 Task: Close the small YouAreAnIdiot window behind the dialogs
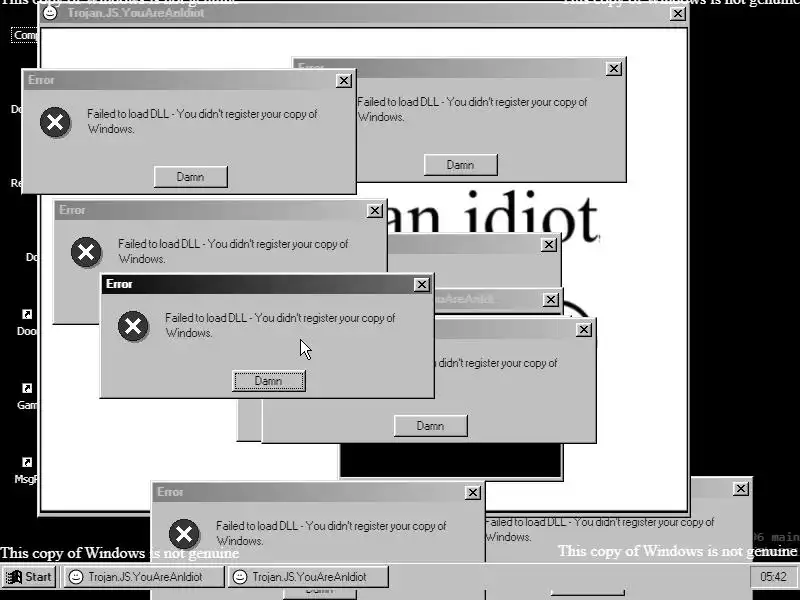tap(551, 299)
